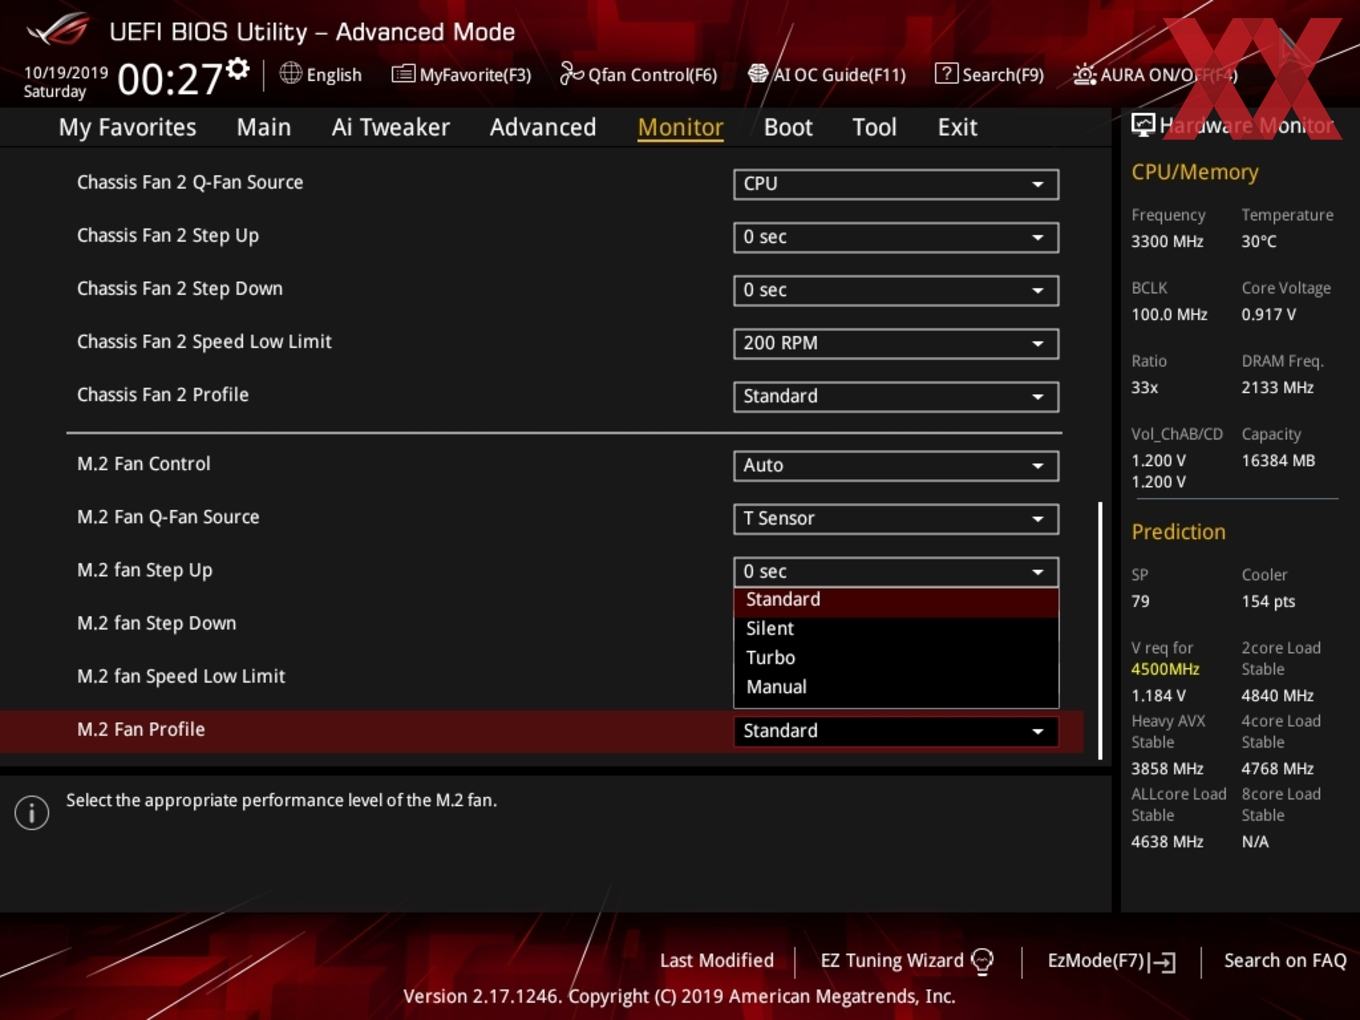
Task: Open Chassis Fan 2 Profile dropdown
Action: (896, 396)
